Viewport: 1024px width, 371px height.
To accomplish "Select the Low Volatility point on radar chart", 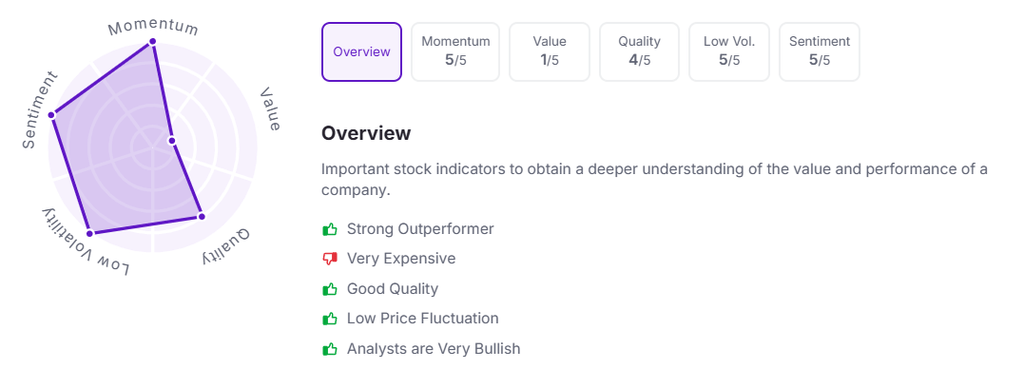I will pos(90,233).
